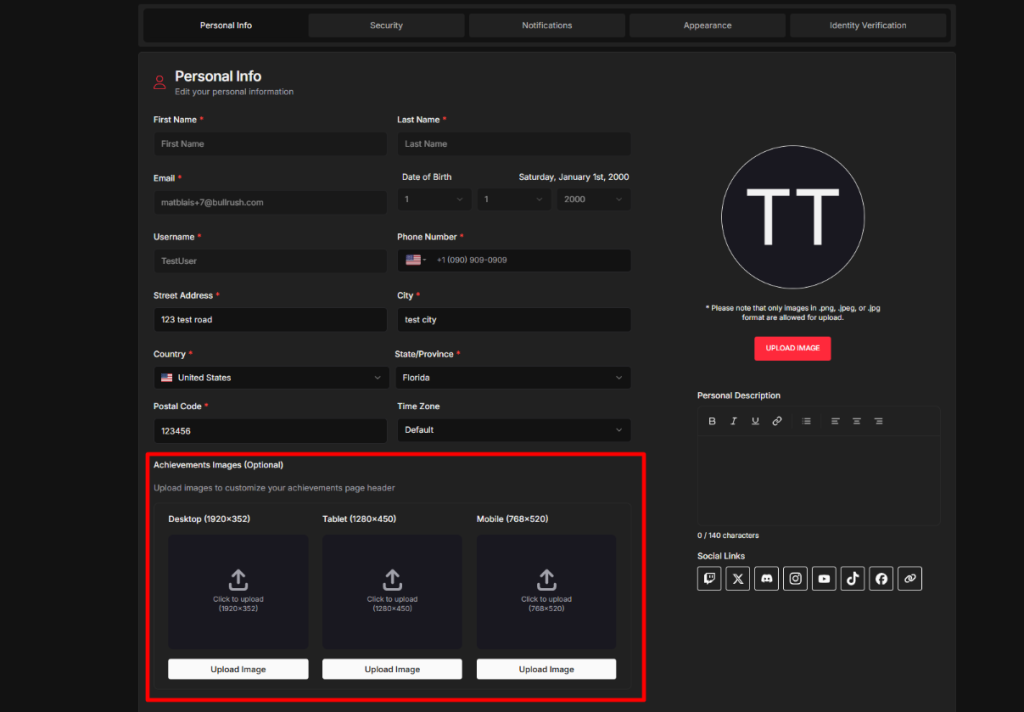Click the person icon beside Personal Info

(159, 82)
